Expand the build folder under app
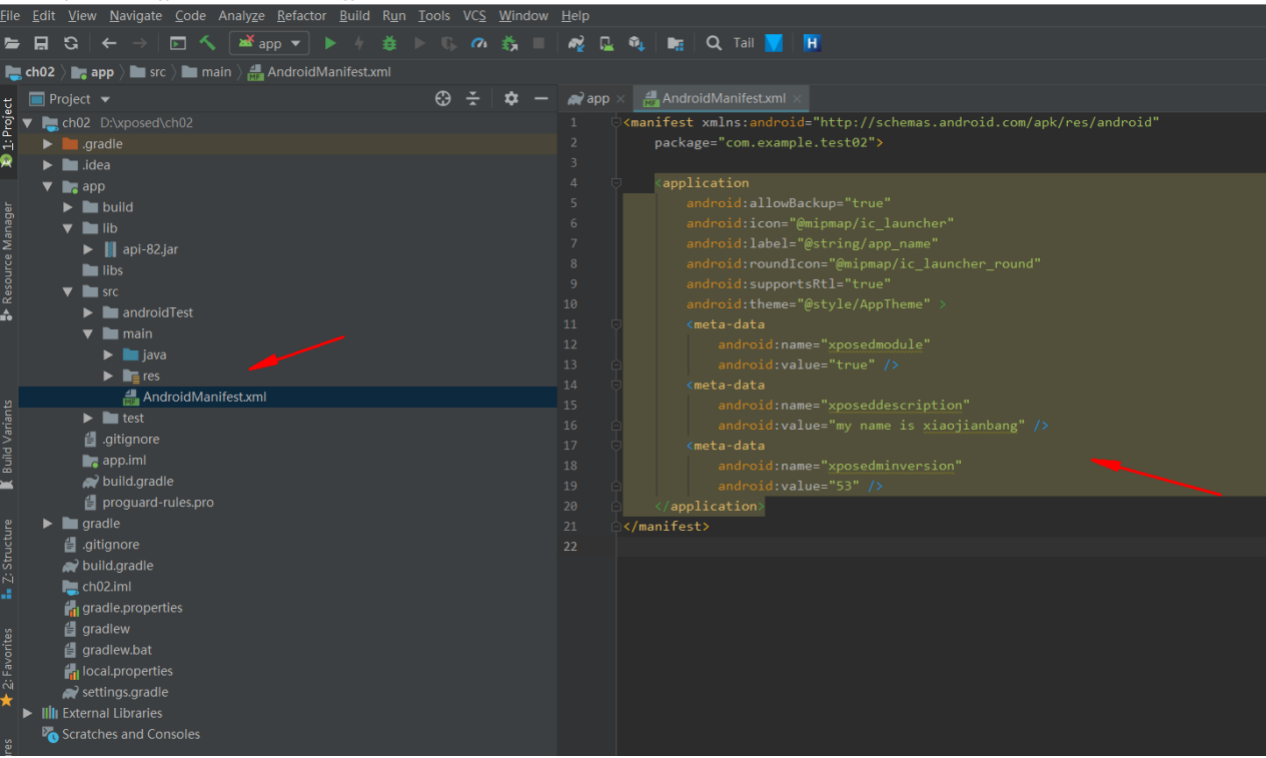 (68, 207)
